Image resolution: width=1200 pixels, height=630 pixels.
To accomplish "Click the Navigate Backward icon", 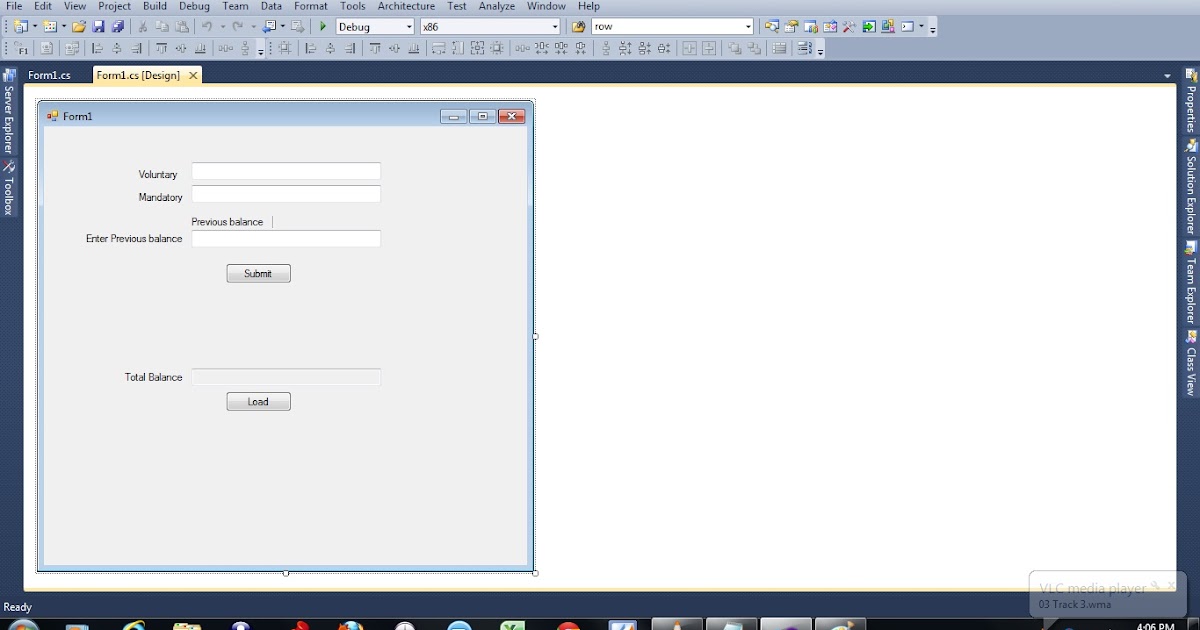I will (269, 27).
